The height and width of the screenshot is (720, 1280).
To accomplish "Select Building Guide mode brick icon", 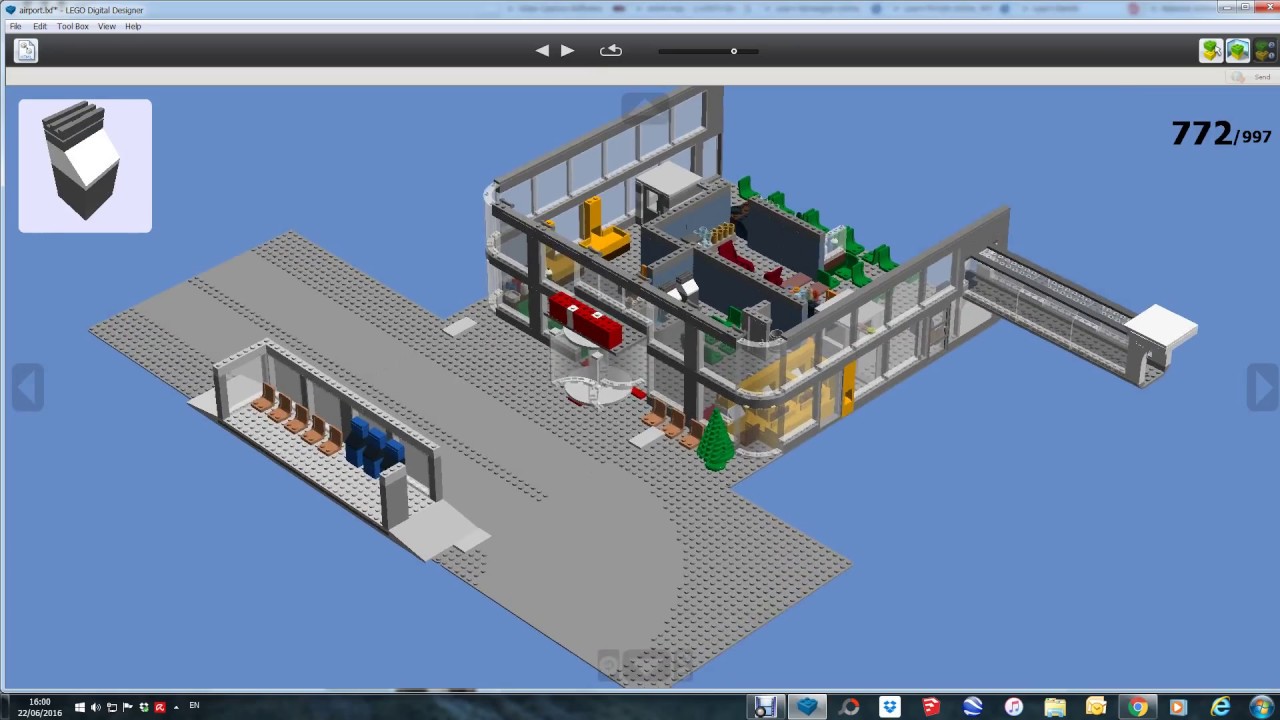I will coord(1265,50).
